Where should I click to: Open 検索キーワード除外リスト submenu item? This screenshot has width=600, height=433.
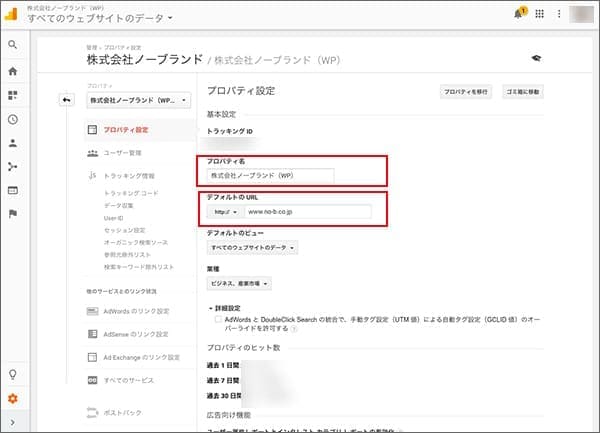click(x=139, y=267)
